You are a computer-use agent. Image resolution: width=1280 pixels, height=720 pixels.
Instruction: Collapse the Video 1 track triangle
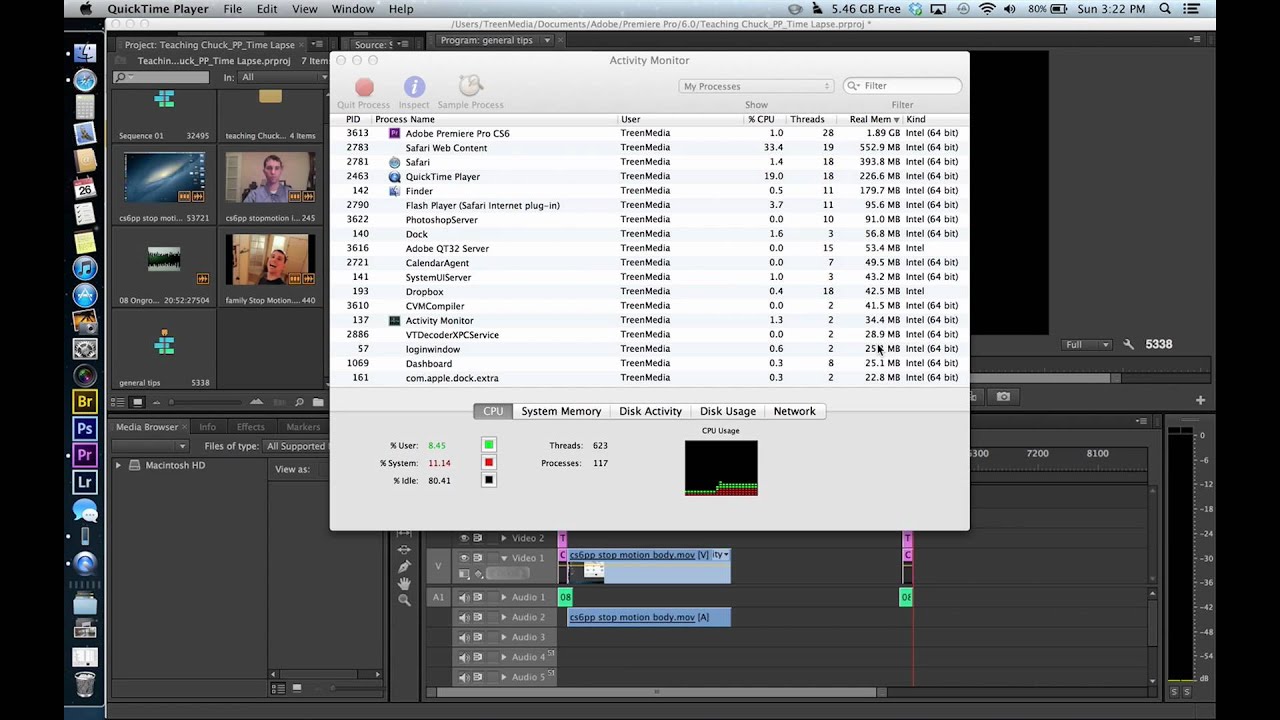pos(503,558)
